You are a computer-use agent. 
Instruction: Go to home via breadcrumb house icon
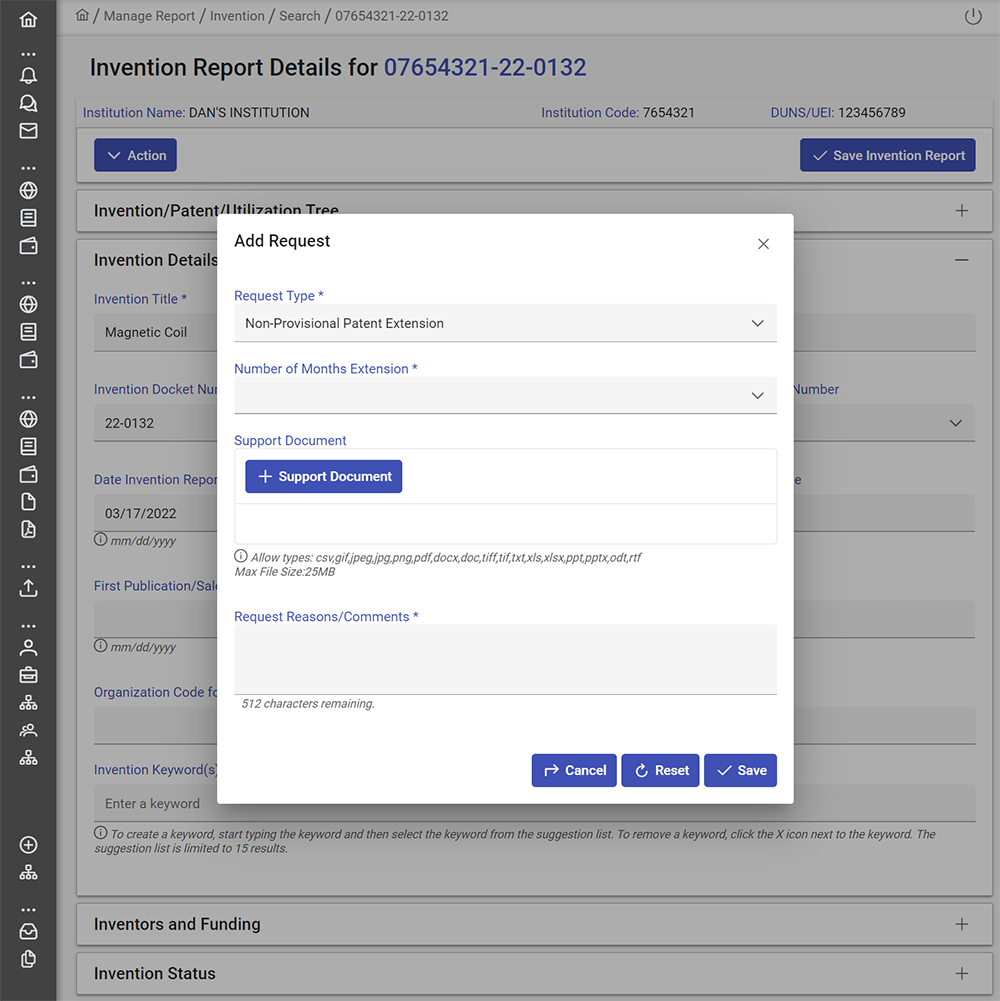pos(82,15)
